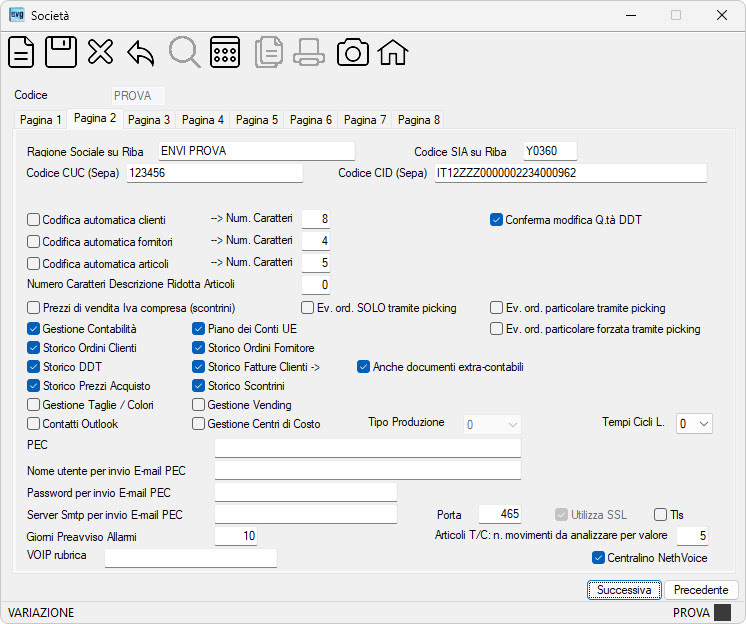
Task: Click the Codice SIA su Riba field
Action: click(550, 151)
